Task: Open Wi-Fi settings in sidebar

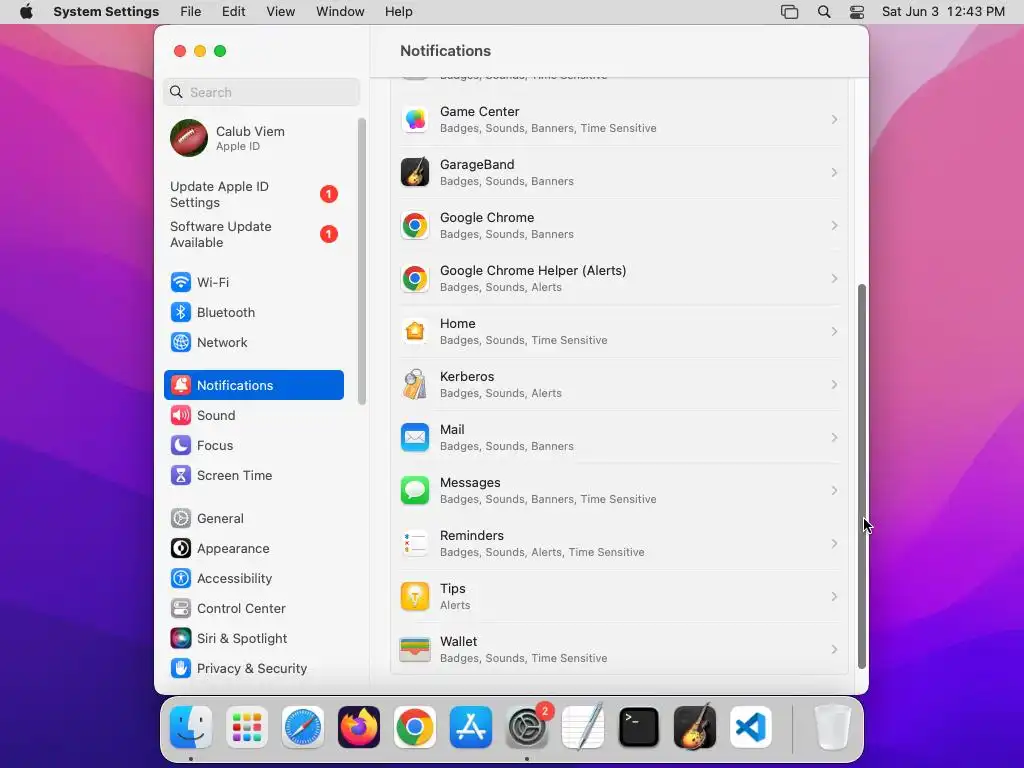Action: click(254, 282)
